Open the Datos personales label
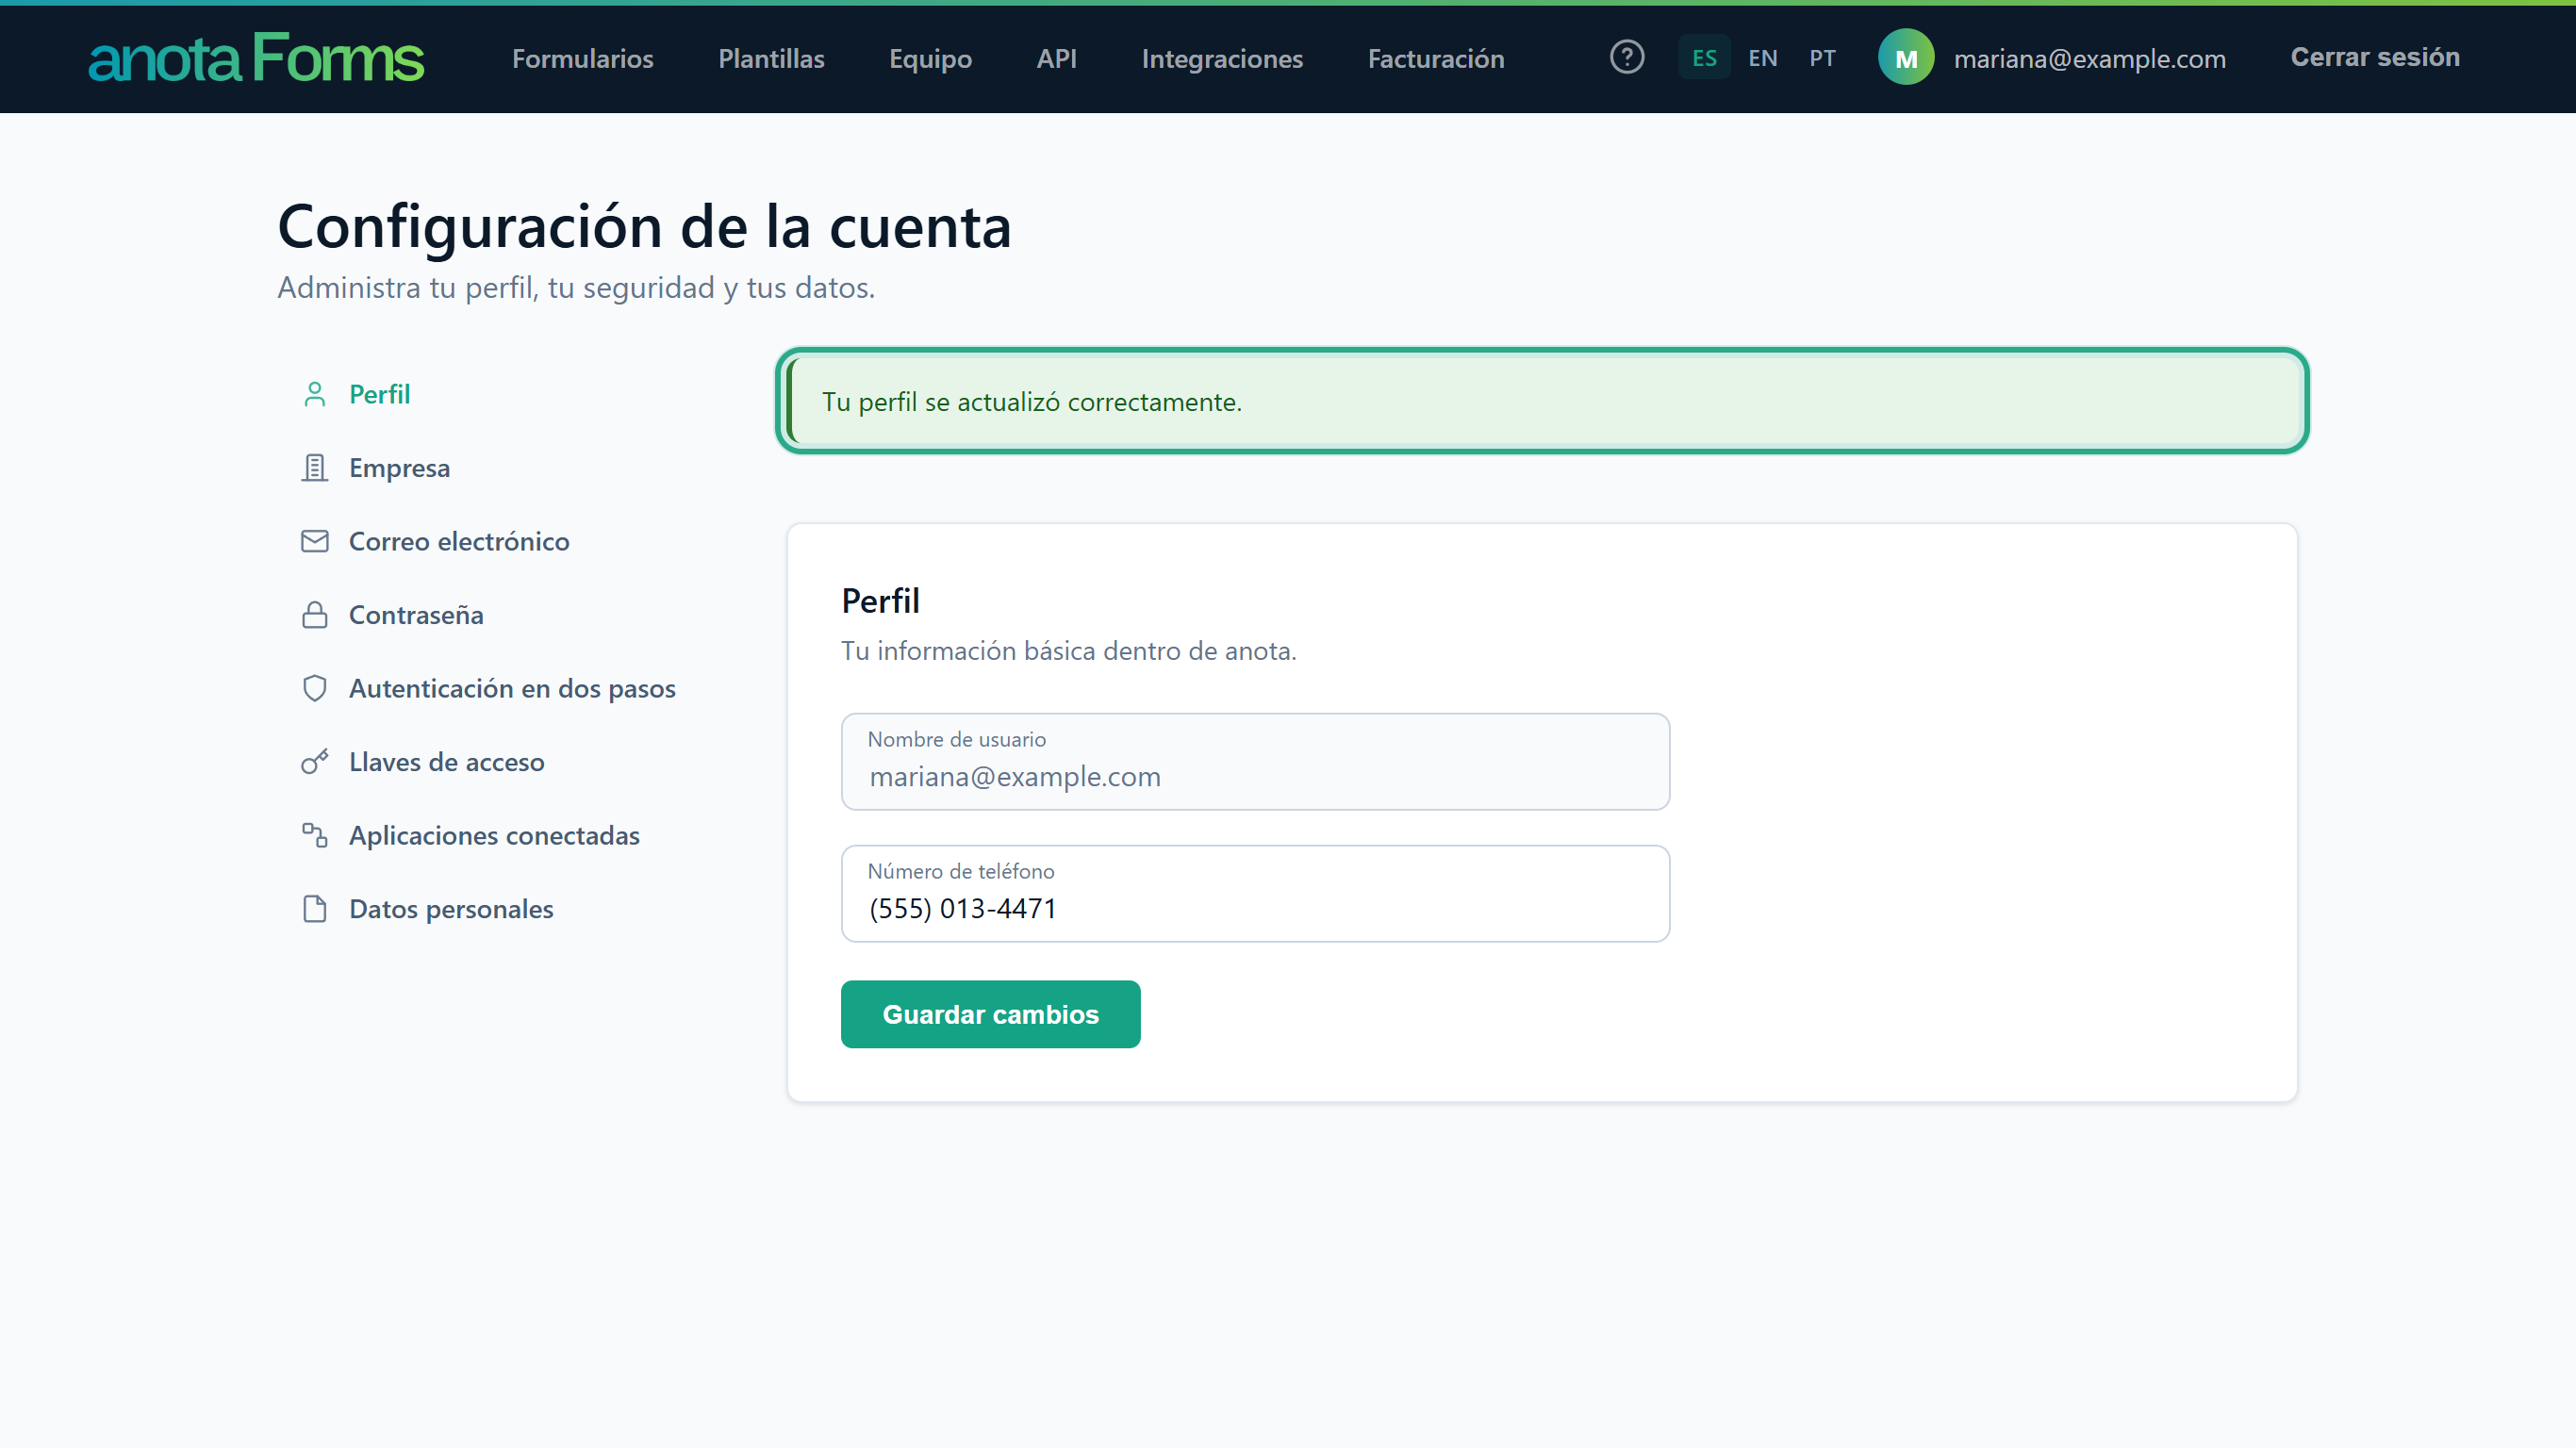Screen dimensions: 2576x1448 tap(451, 909)
